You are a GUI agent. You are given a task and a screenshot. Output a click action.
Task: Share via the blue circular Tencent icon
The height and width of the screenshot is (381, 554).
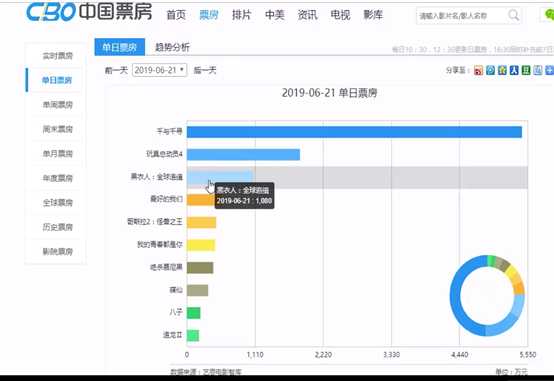click(490, 70)
